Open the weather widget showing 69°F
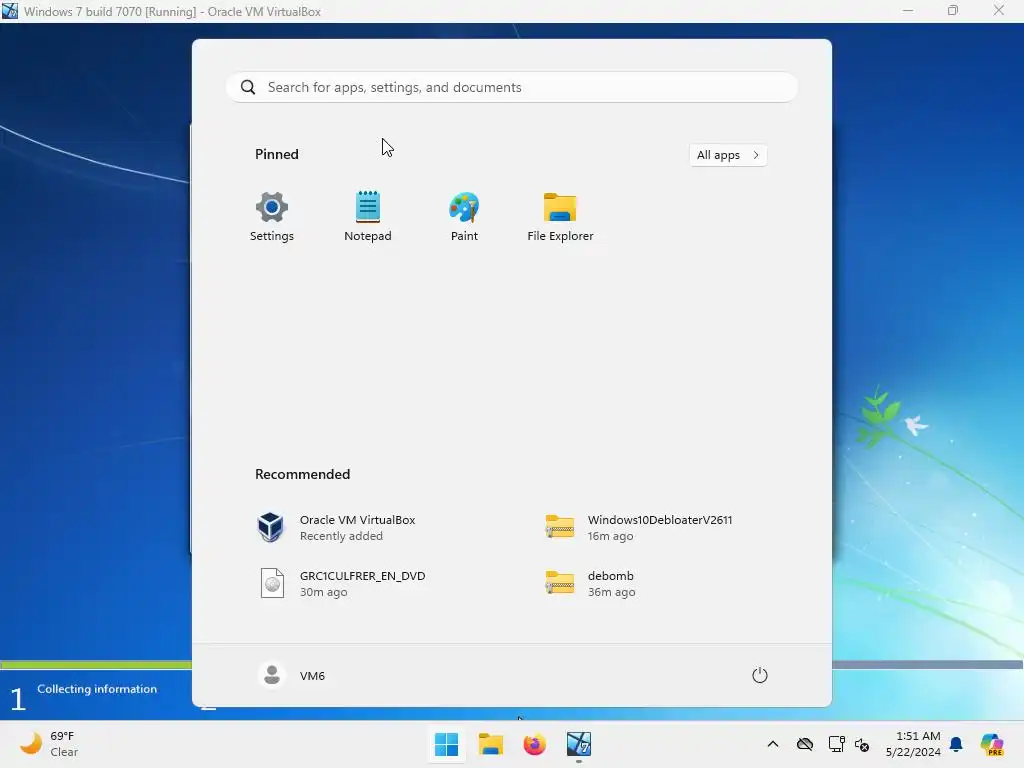Screen dimensions: 1024x768 click(x=50, y=744)
